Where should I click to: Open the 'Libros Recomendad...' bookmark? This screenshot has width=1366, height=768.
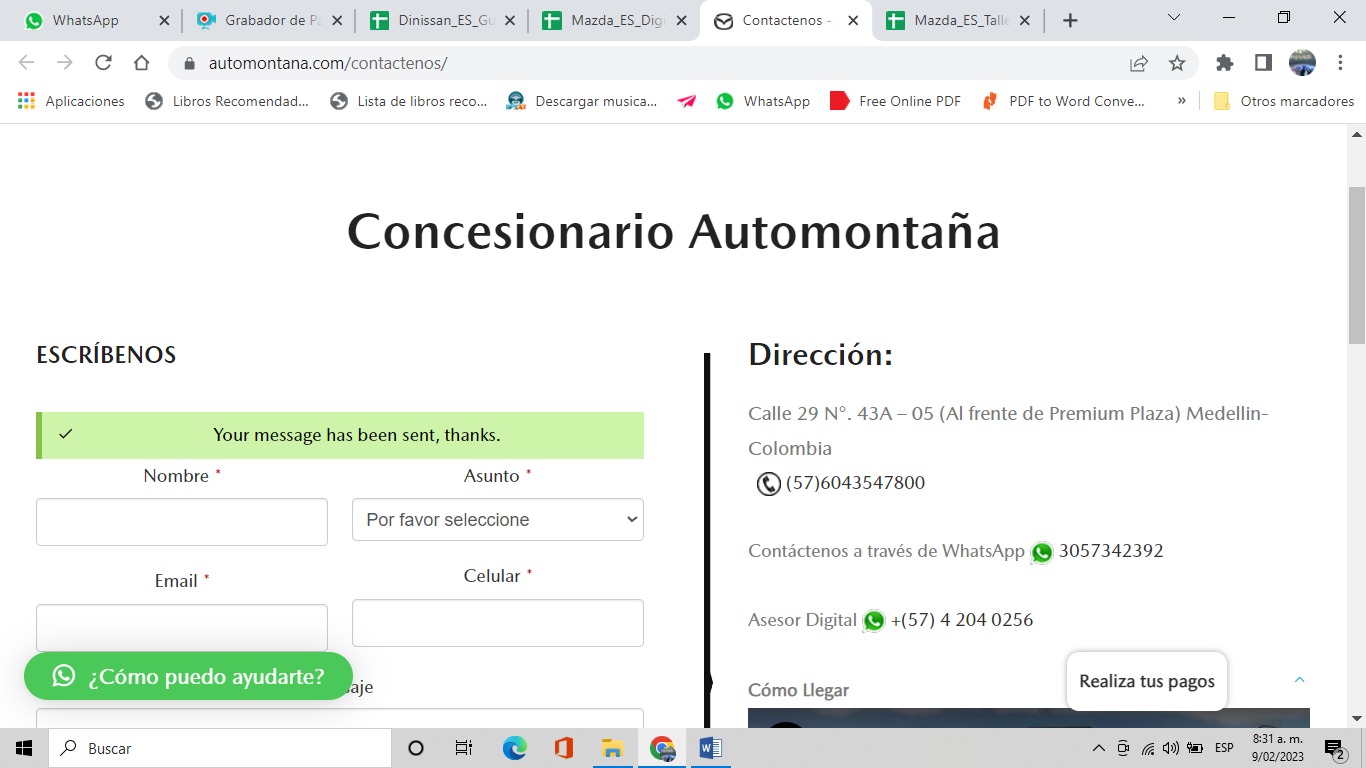point(228,101)
